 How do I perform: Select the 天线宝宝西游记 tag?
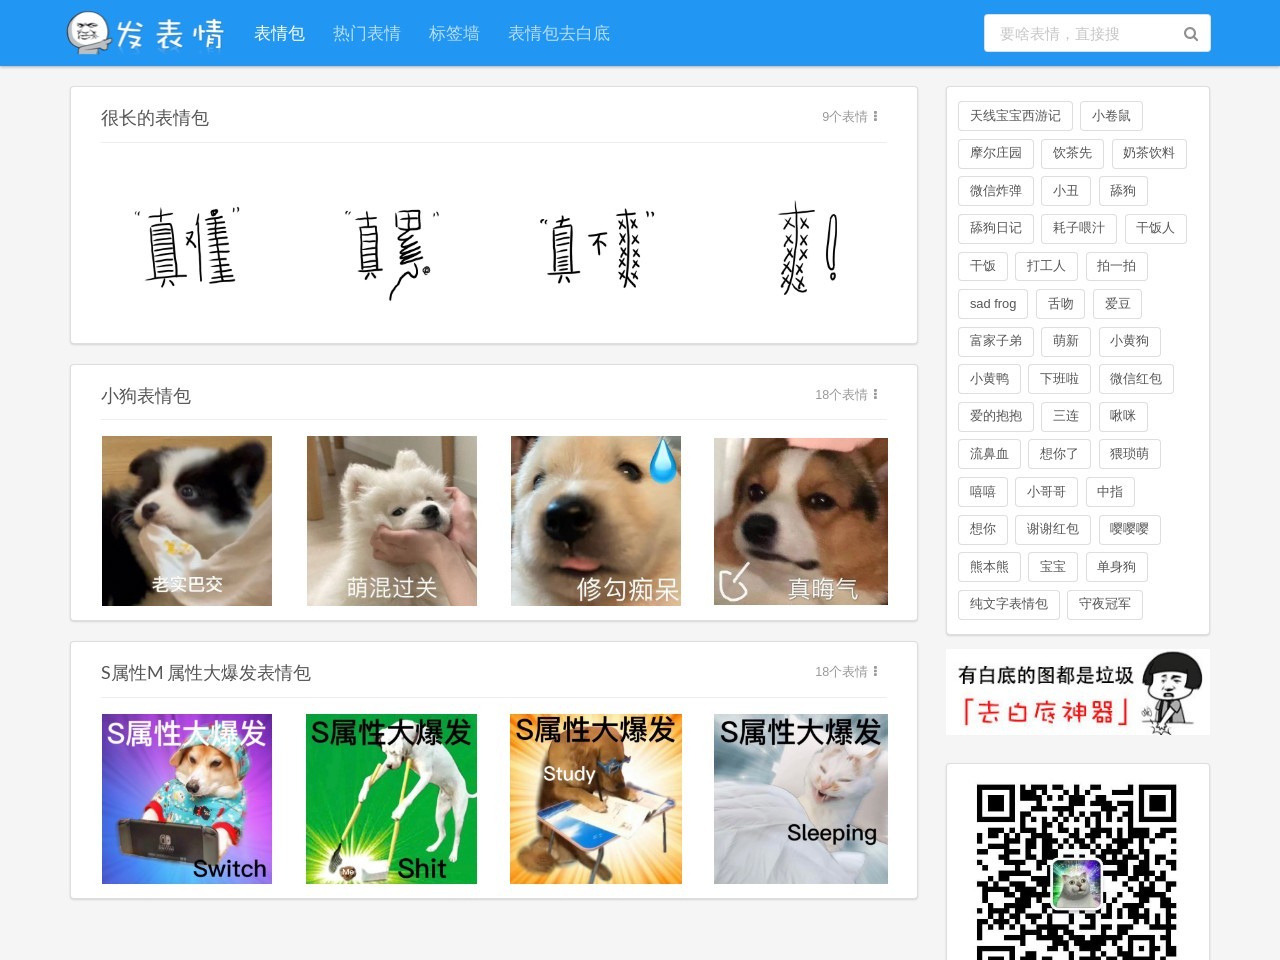coord(1015,116)
